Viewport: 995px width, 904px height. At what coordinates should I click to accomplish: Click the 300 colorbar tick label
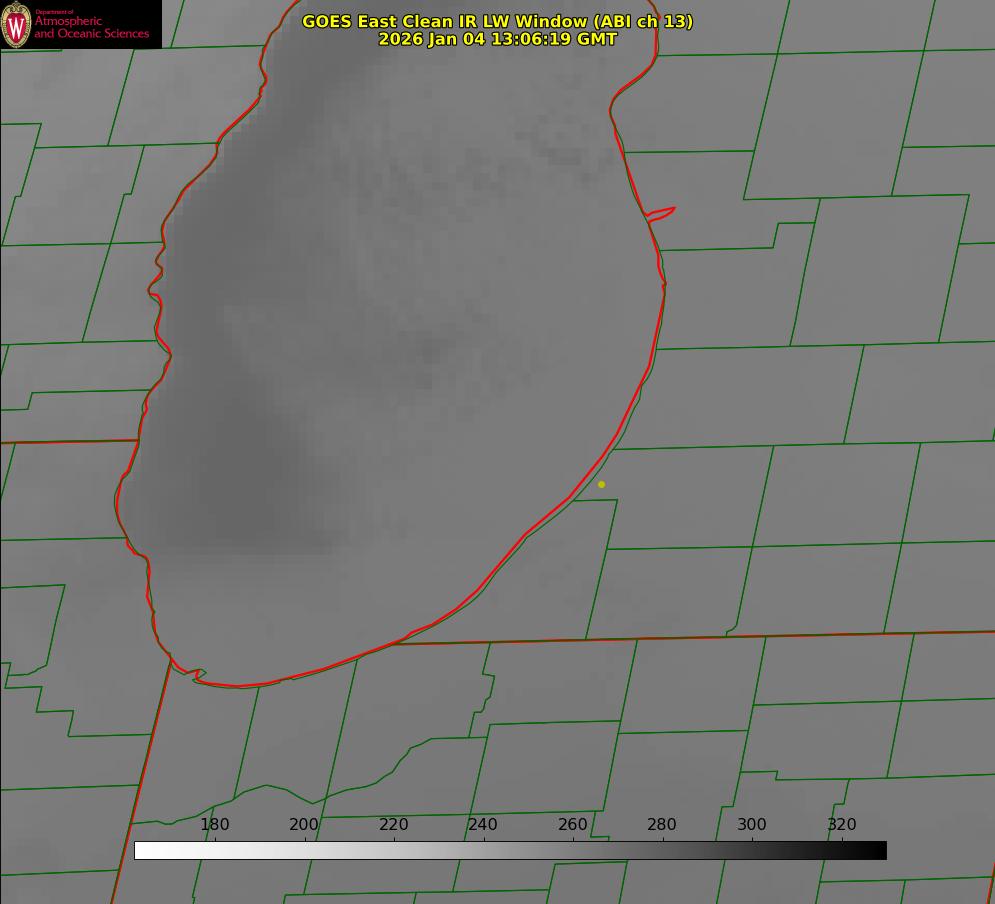(752, 825)
